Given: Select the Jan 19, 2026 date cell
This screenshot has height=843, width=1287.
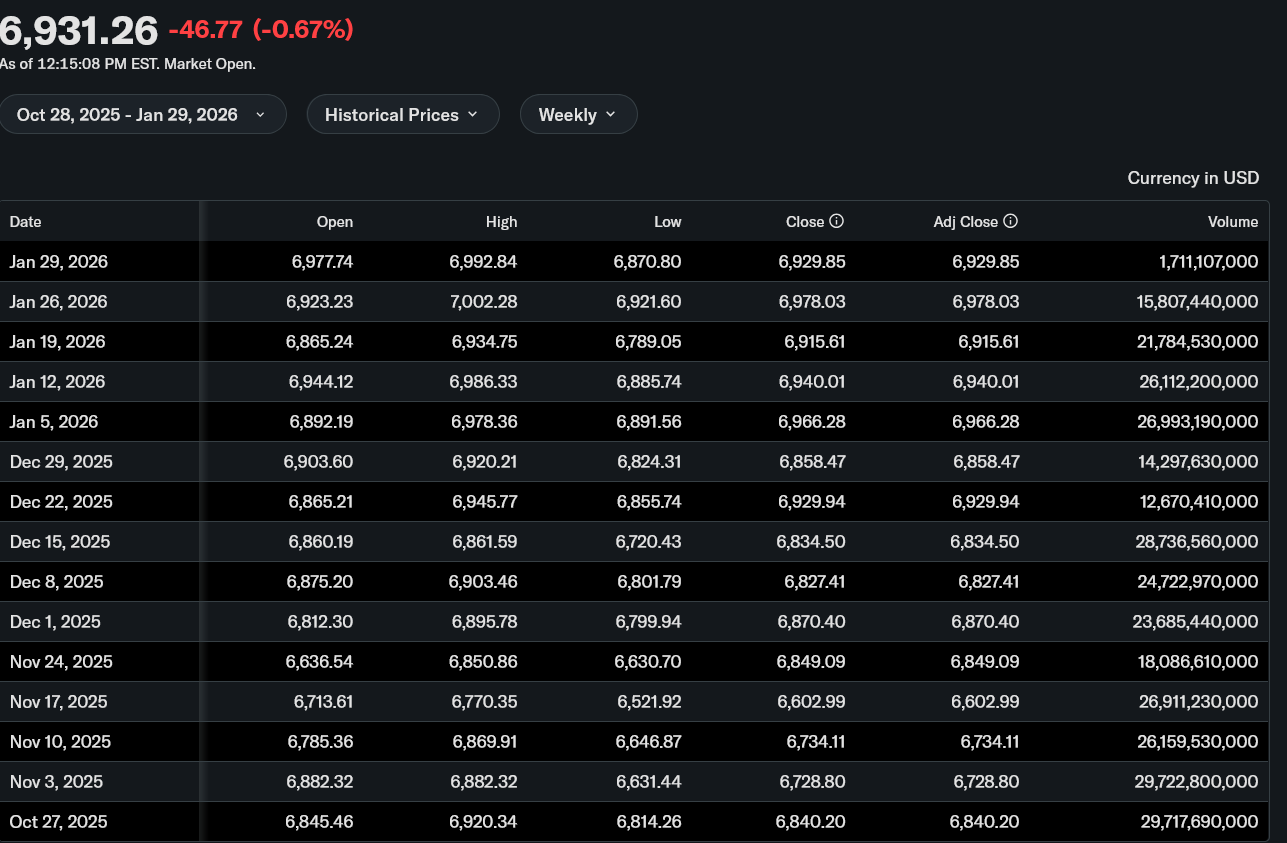Looking at the screenshot, I should coord(58,342).
